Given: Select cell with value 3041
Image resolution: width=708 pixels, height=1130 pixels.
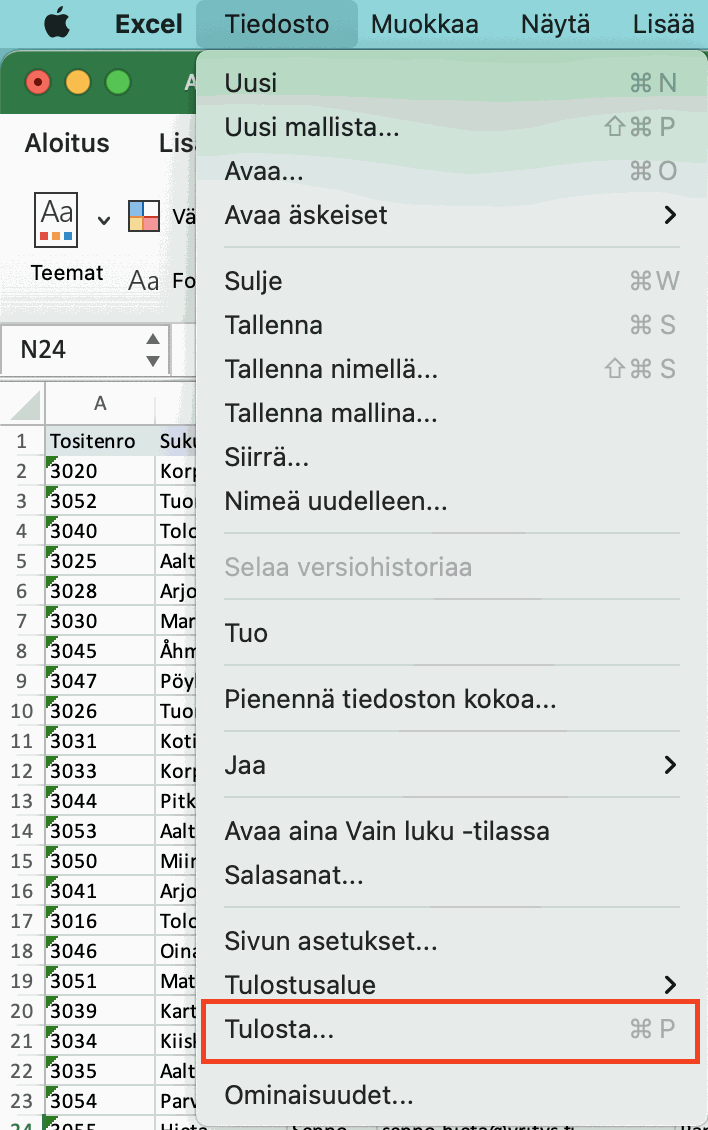Looking at the screenshot, I should [x=100, y=891].
